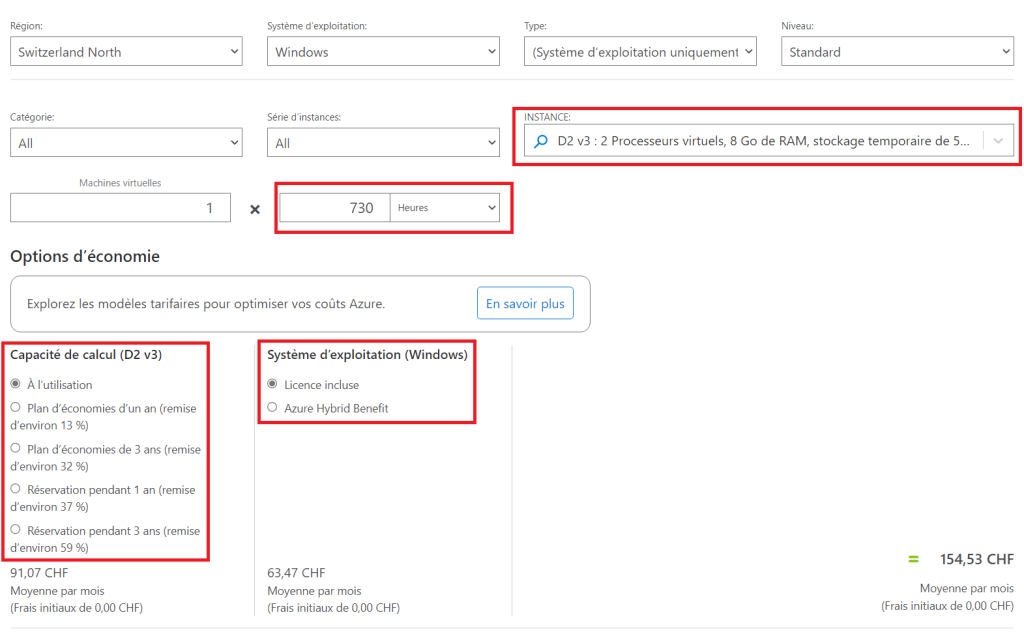1024x632 pixels.
Task: Click the 730 hours input field
Action: (x=335, y=208)
